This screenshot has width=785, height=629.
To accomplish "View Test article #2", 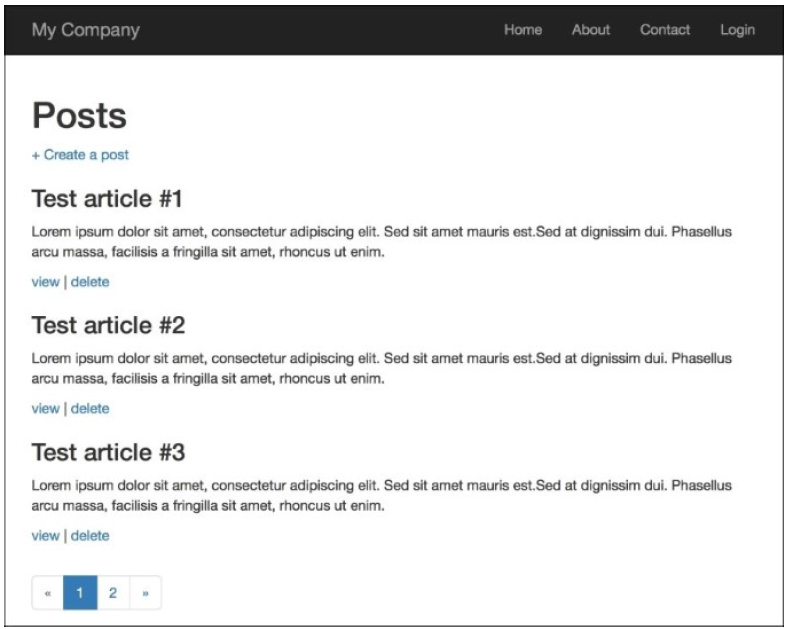I will [x=46, y=409].
